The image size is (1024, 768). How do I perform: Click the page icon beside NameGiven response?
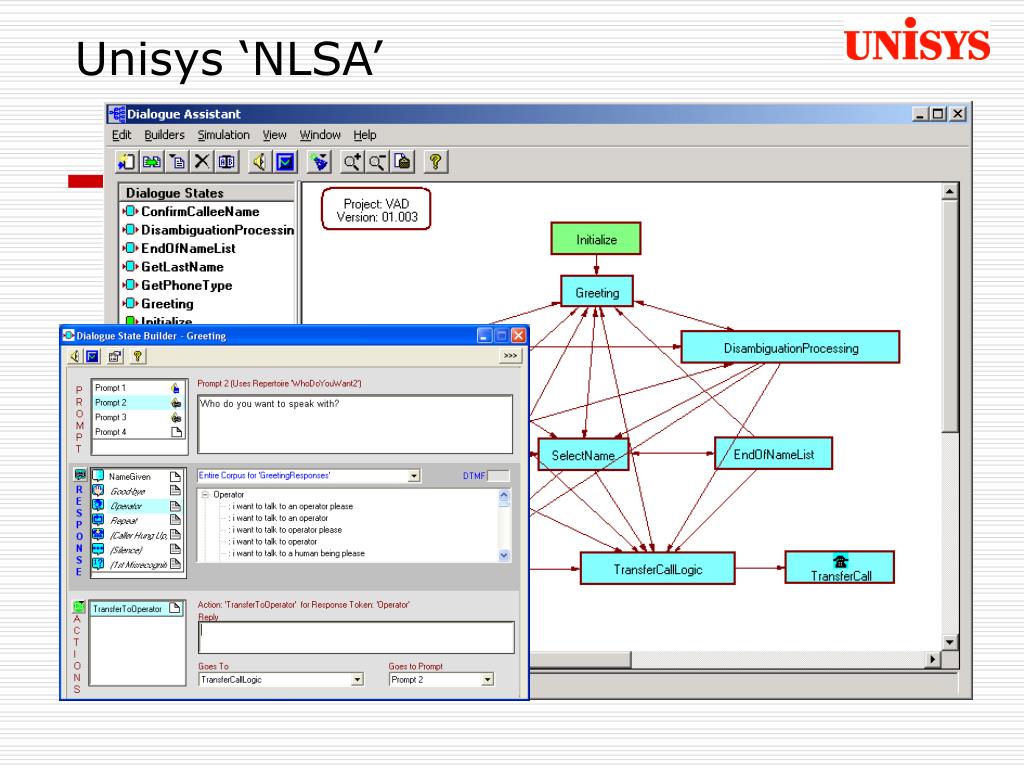[175, 477]
